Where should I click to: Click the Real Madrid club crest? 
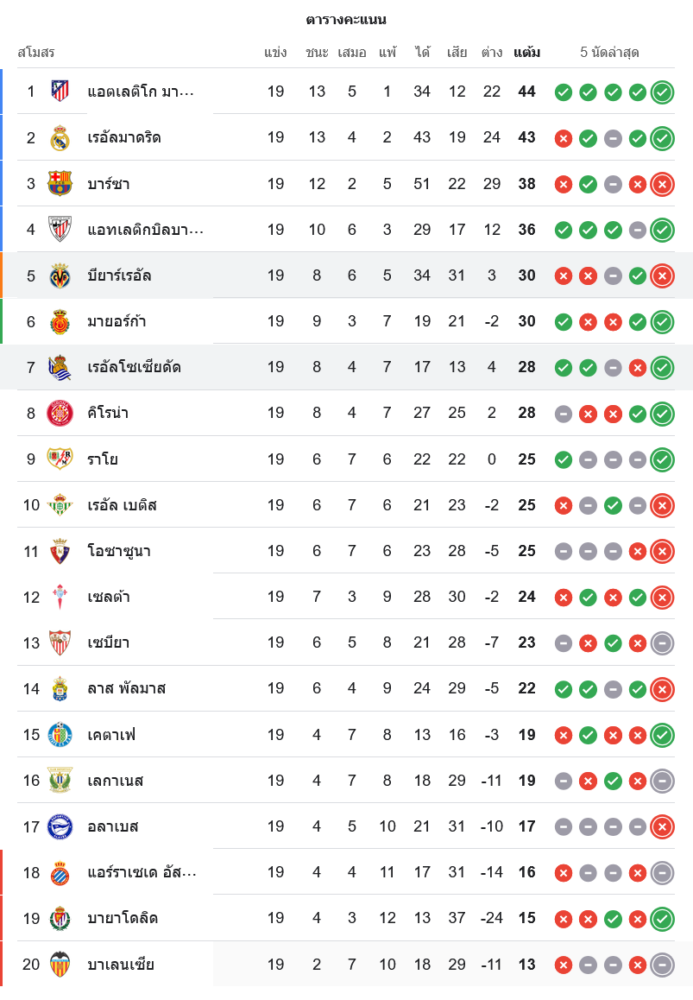click(60, 137)
